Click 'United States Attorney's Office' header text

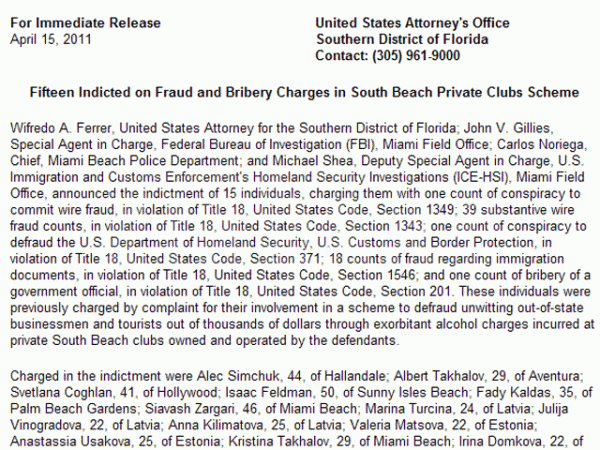412,23
